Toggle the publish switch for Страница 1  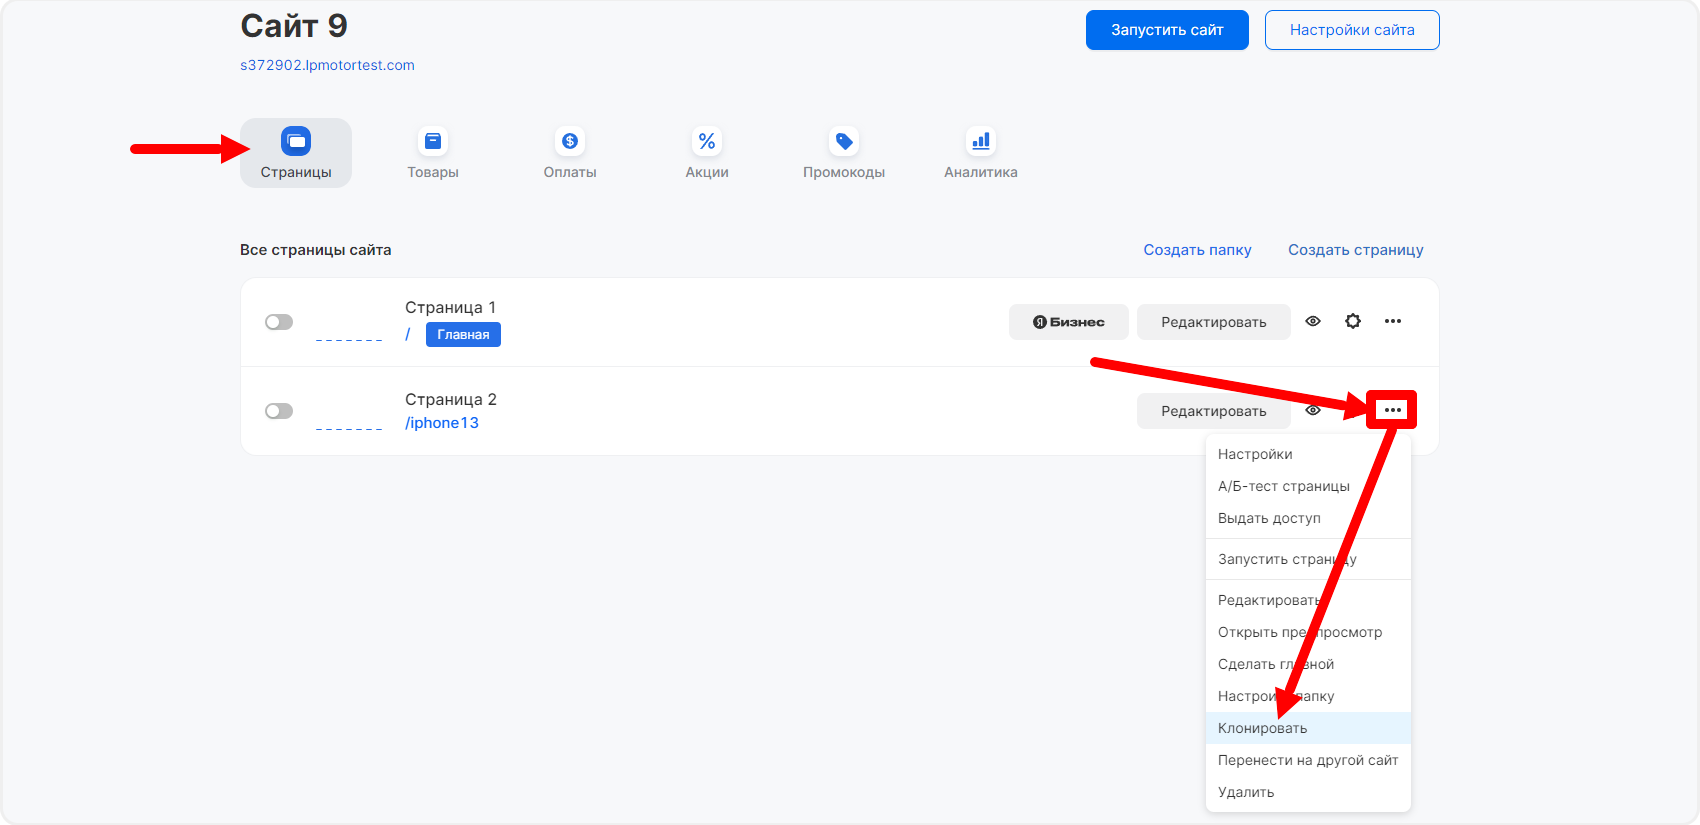point(279,322)
